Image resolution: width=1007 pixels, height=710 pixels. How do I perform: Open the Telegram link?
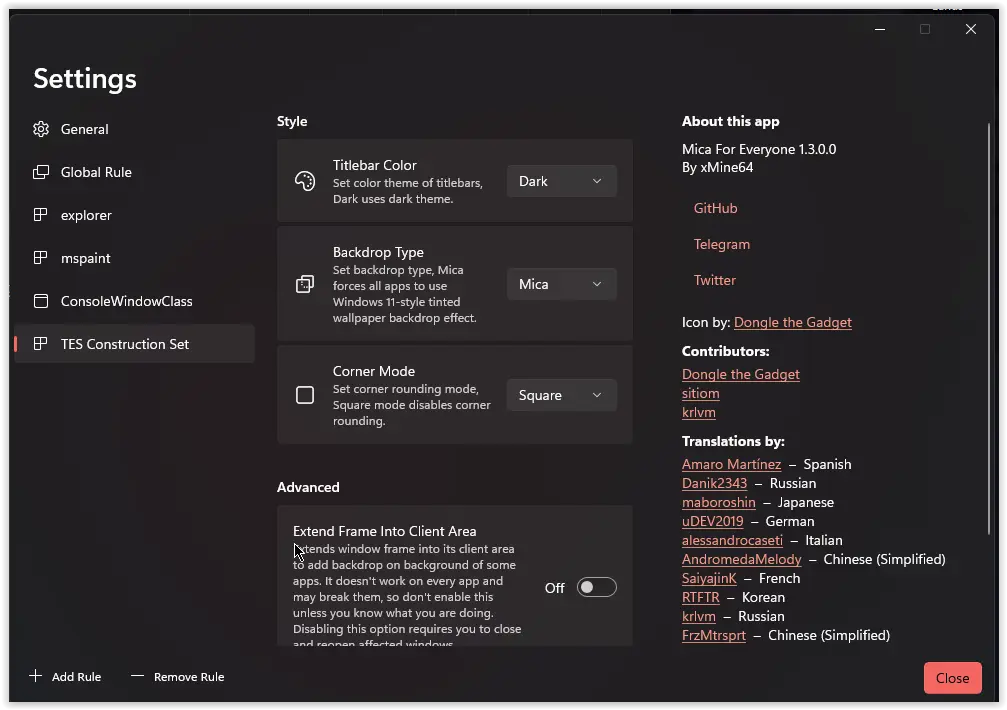pos(722,244)
